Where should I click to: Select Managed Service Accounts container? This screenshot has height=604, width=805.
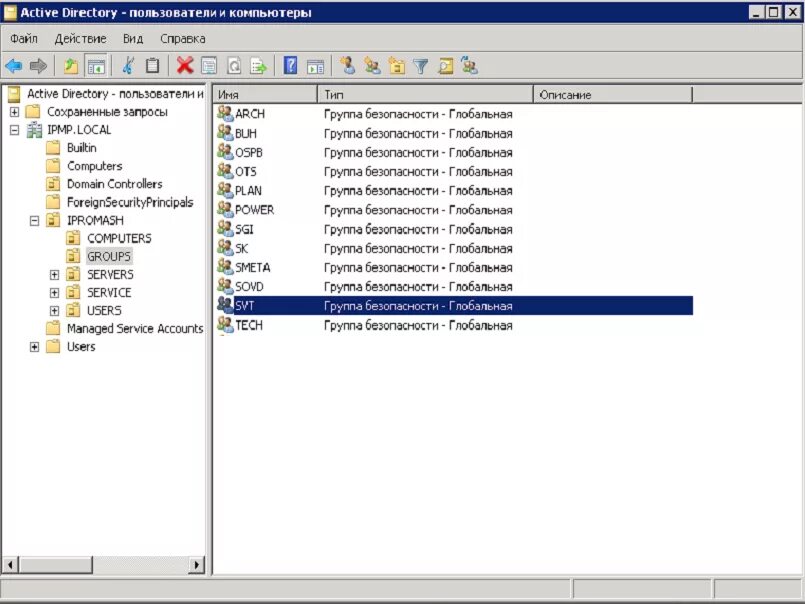(135, 329)
